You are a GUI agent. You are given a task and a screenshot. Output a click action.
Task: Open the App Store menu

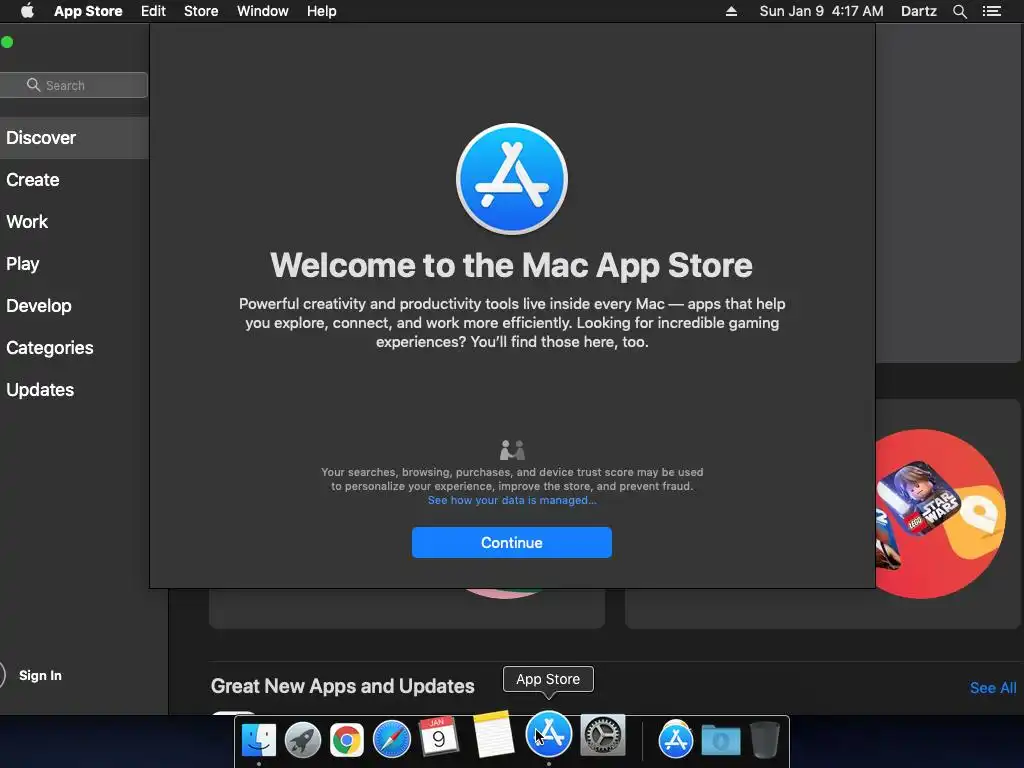[88, 11]
